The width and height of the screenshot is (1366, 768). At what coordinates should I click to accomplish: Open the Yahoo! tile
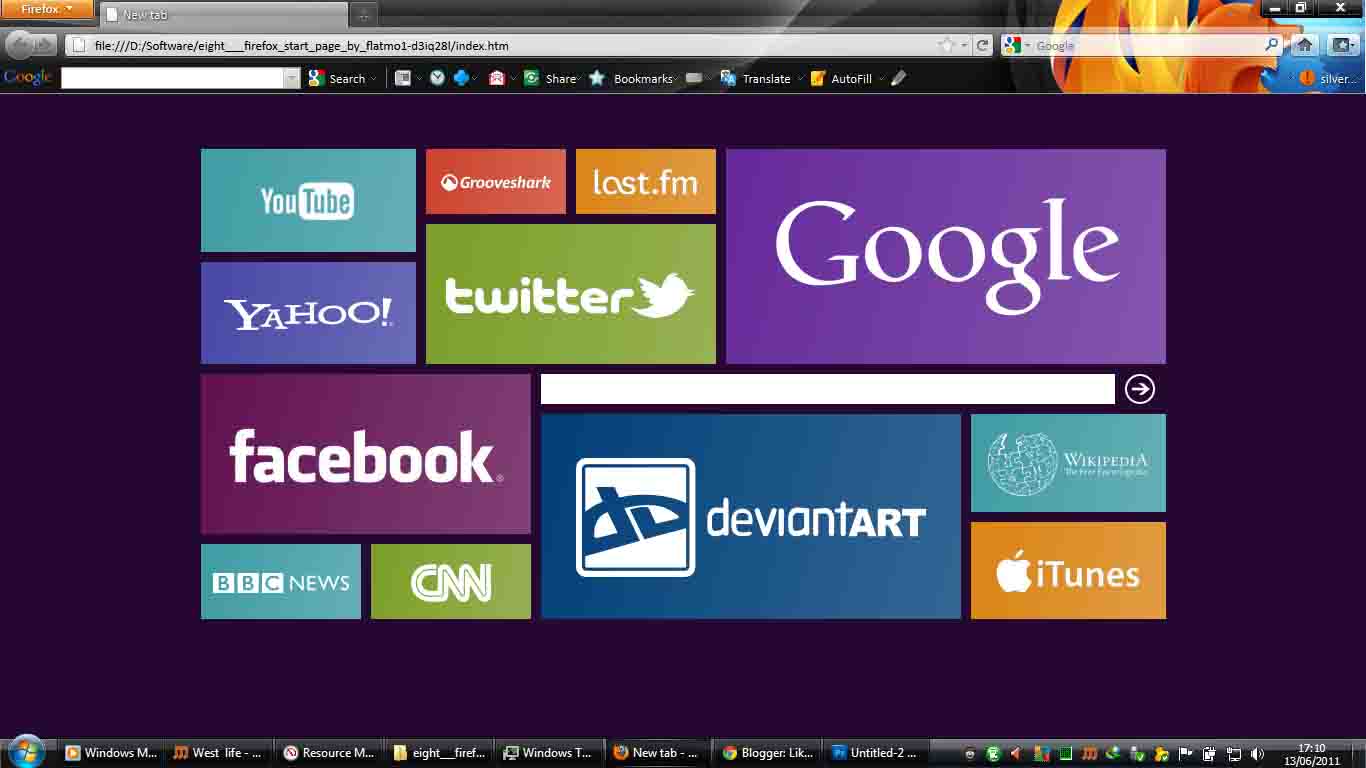(308, 313)
